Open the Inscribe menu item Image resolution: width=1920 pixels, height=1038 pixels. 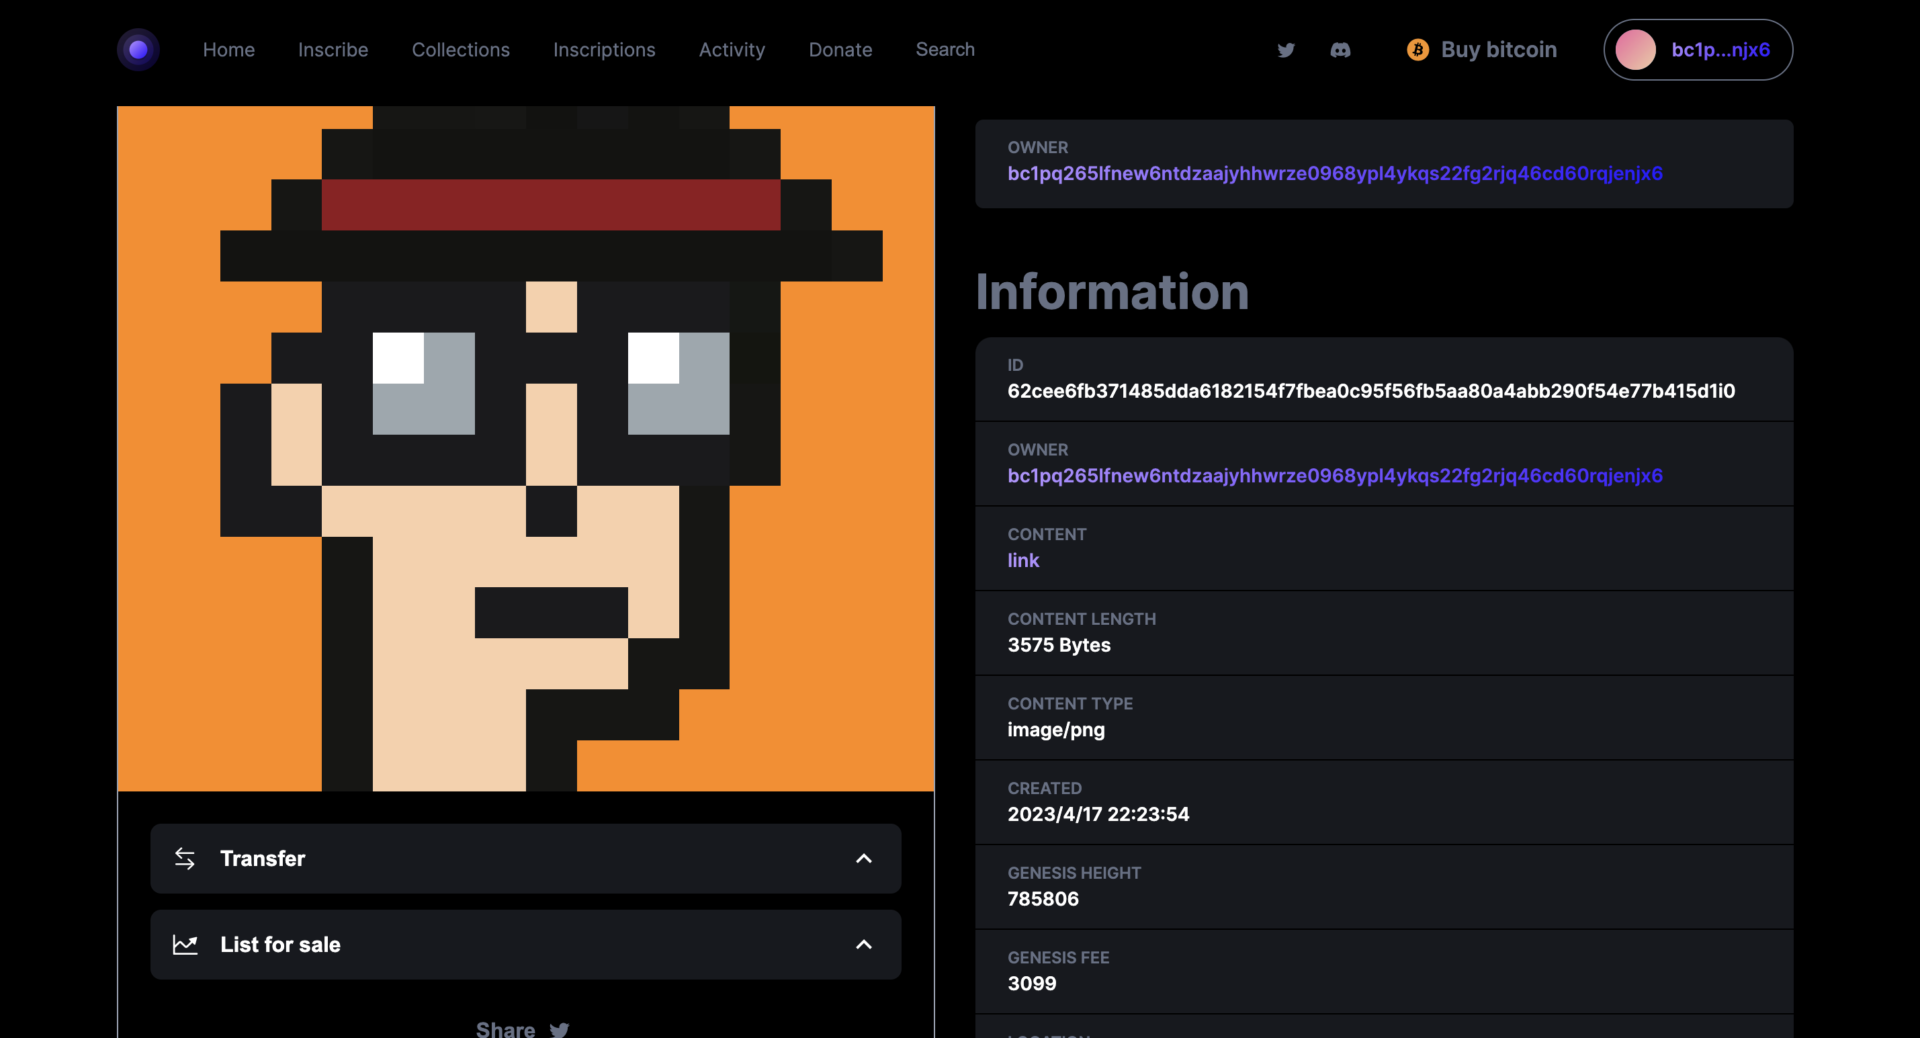pos(333,50)
